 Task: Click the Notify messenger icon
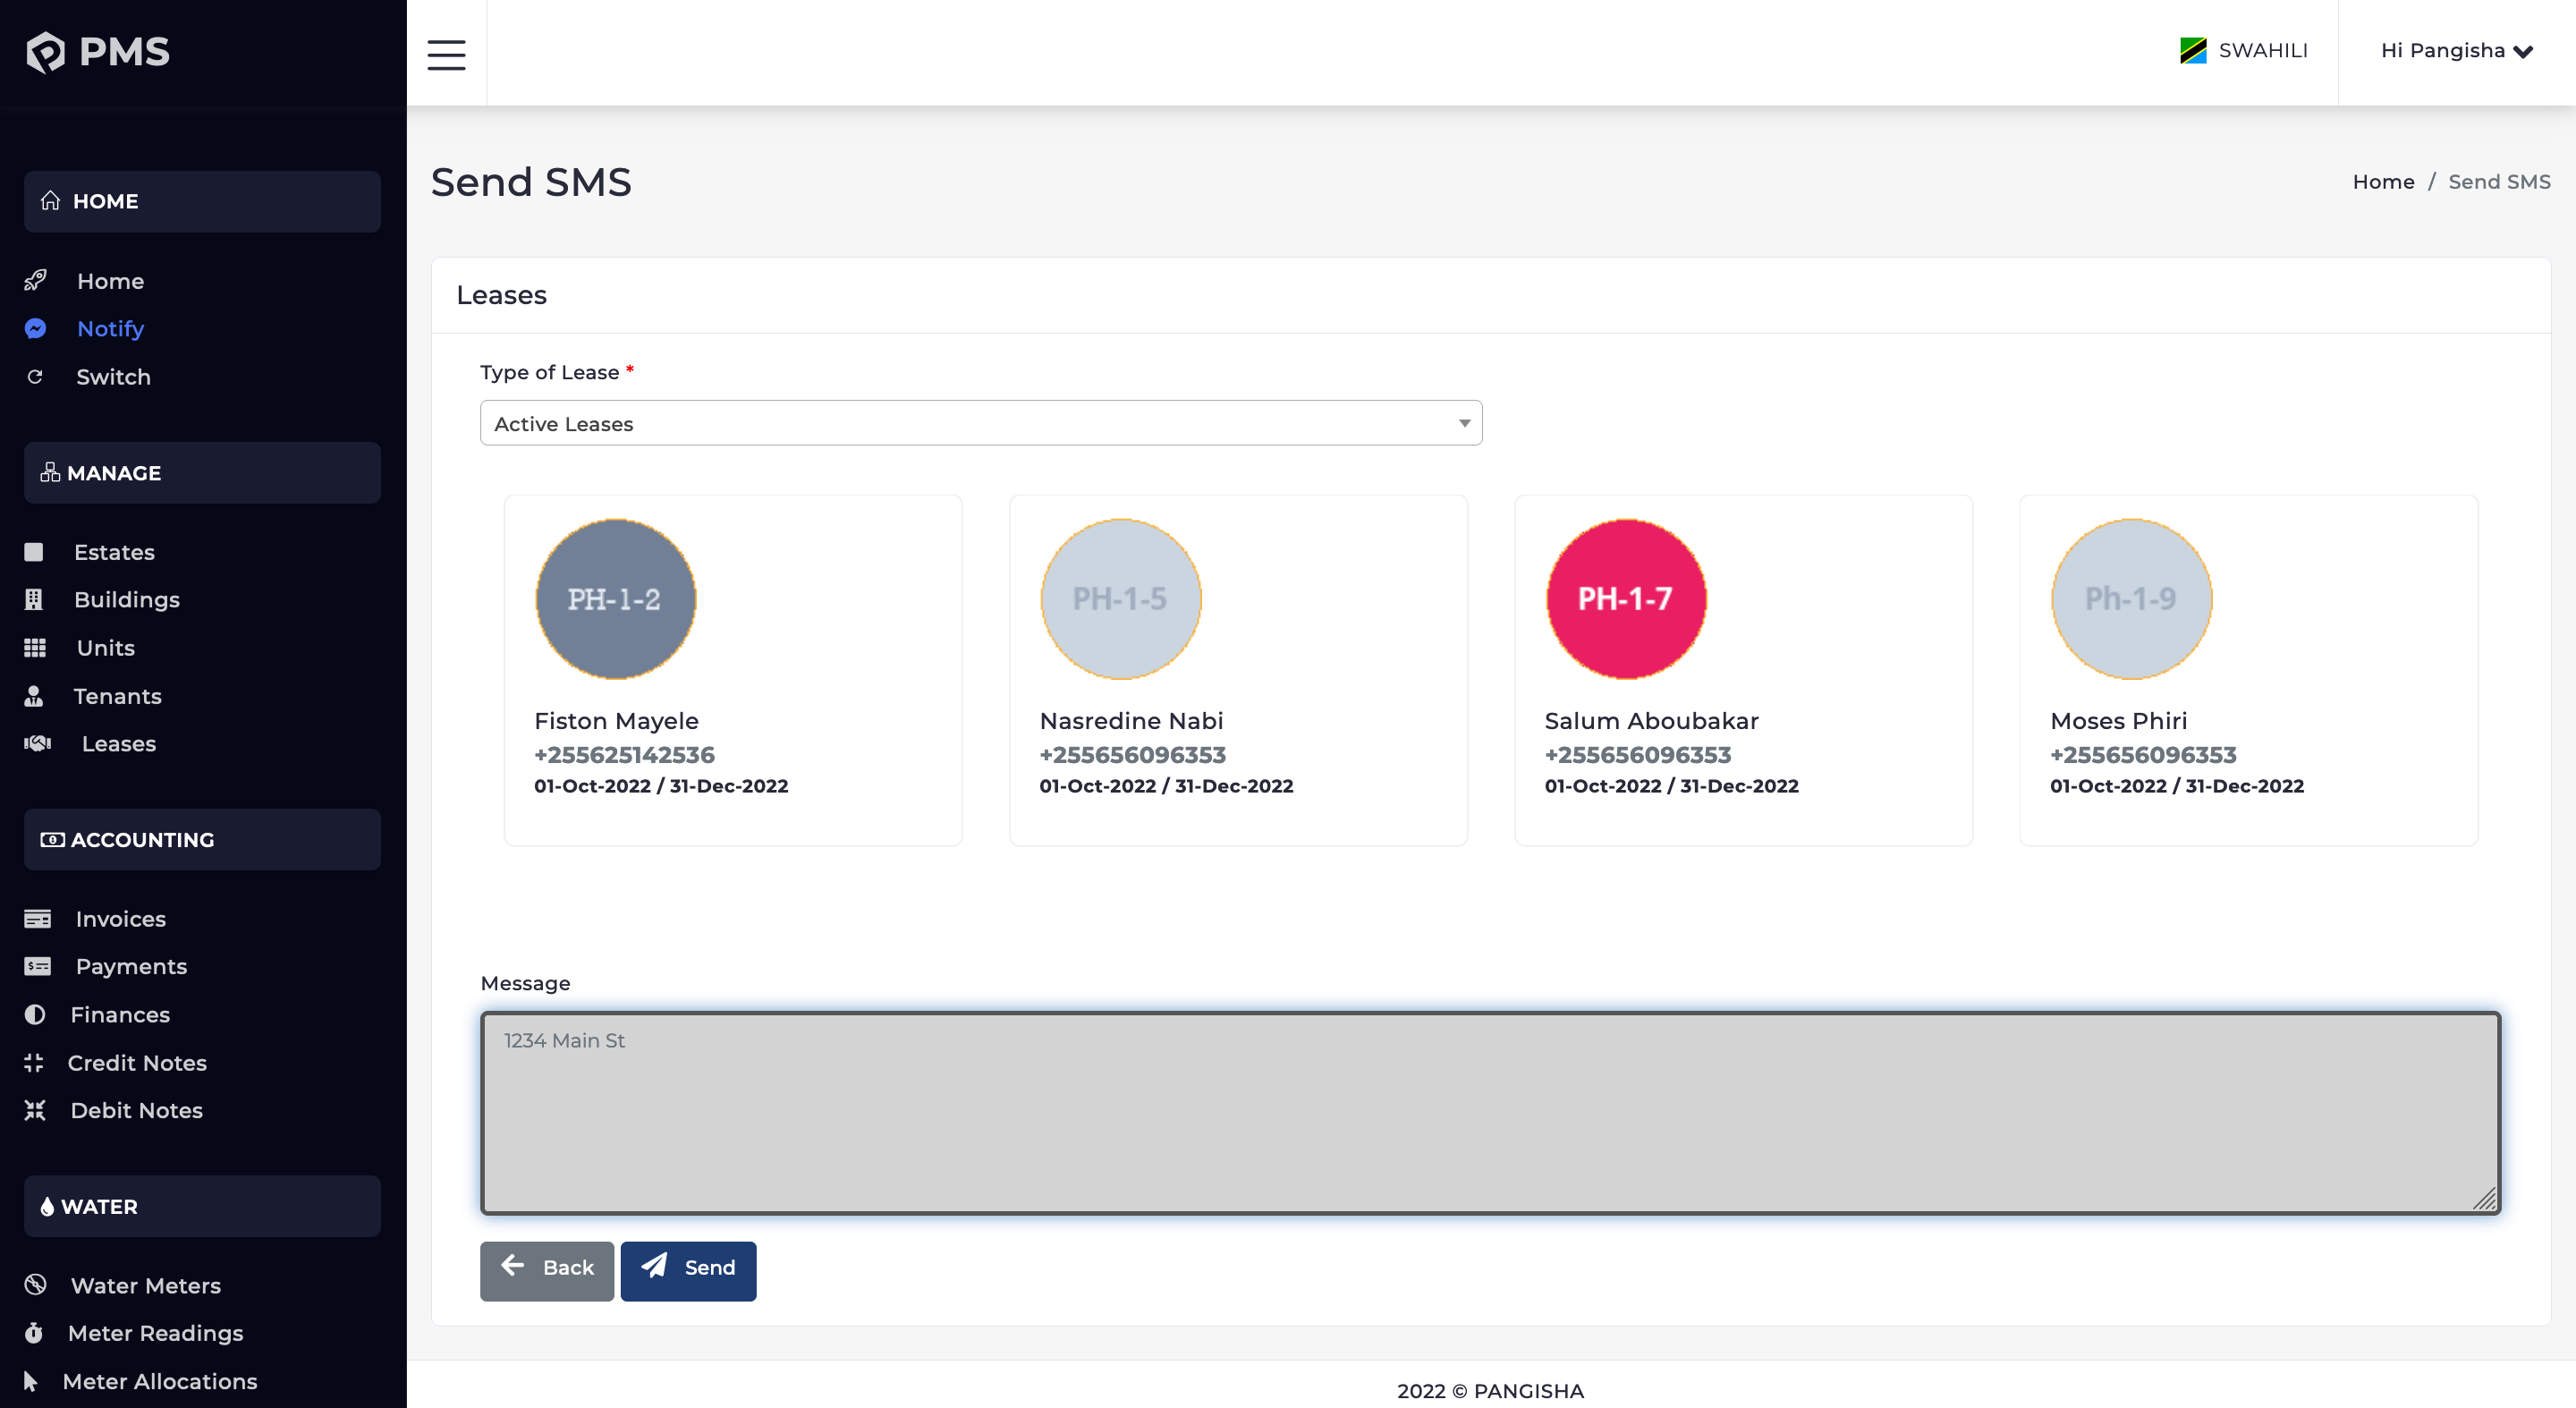[x=36, y=329]
